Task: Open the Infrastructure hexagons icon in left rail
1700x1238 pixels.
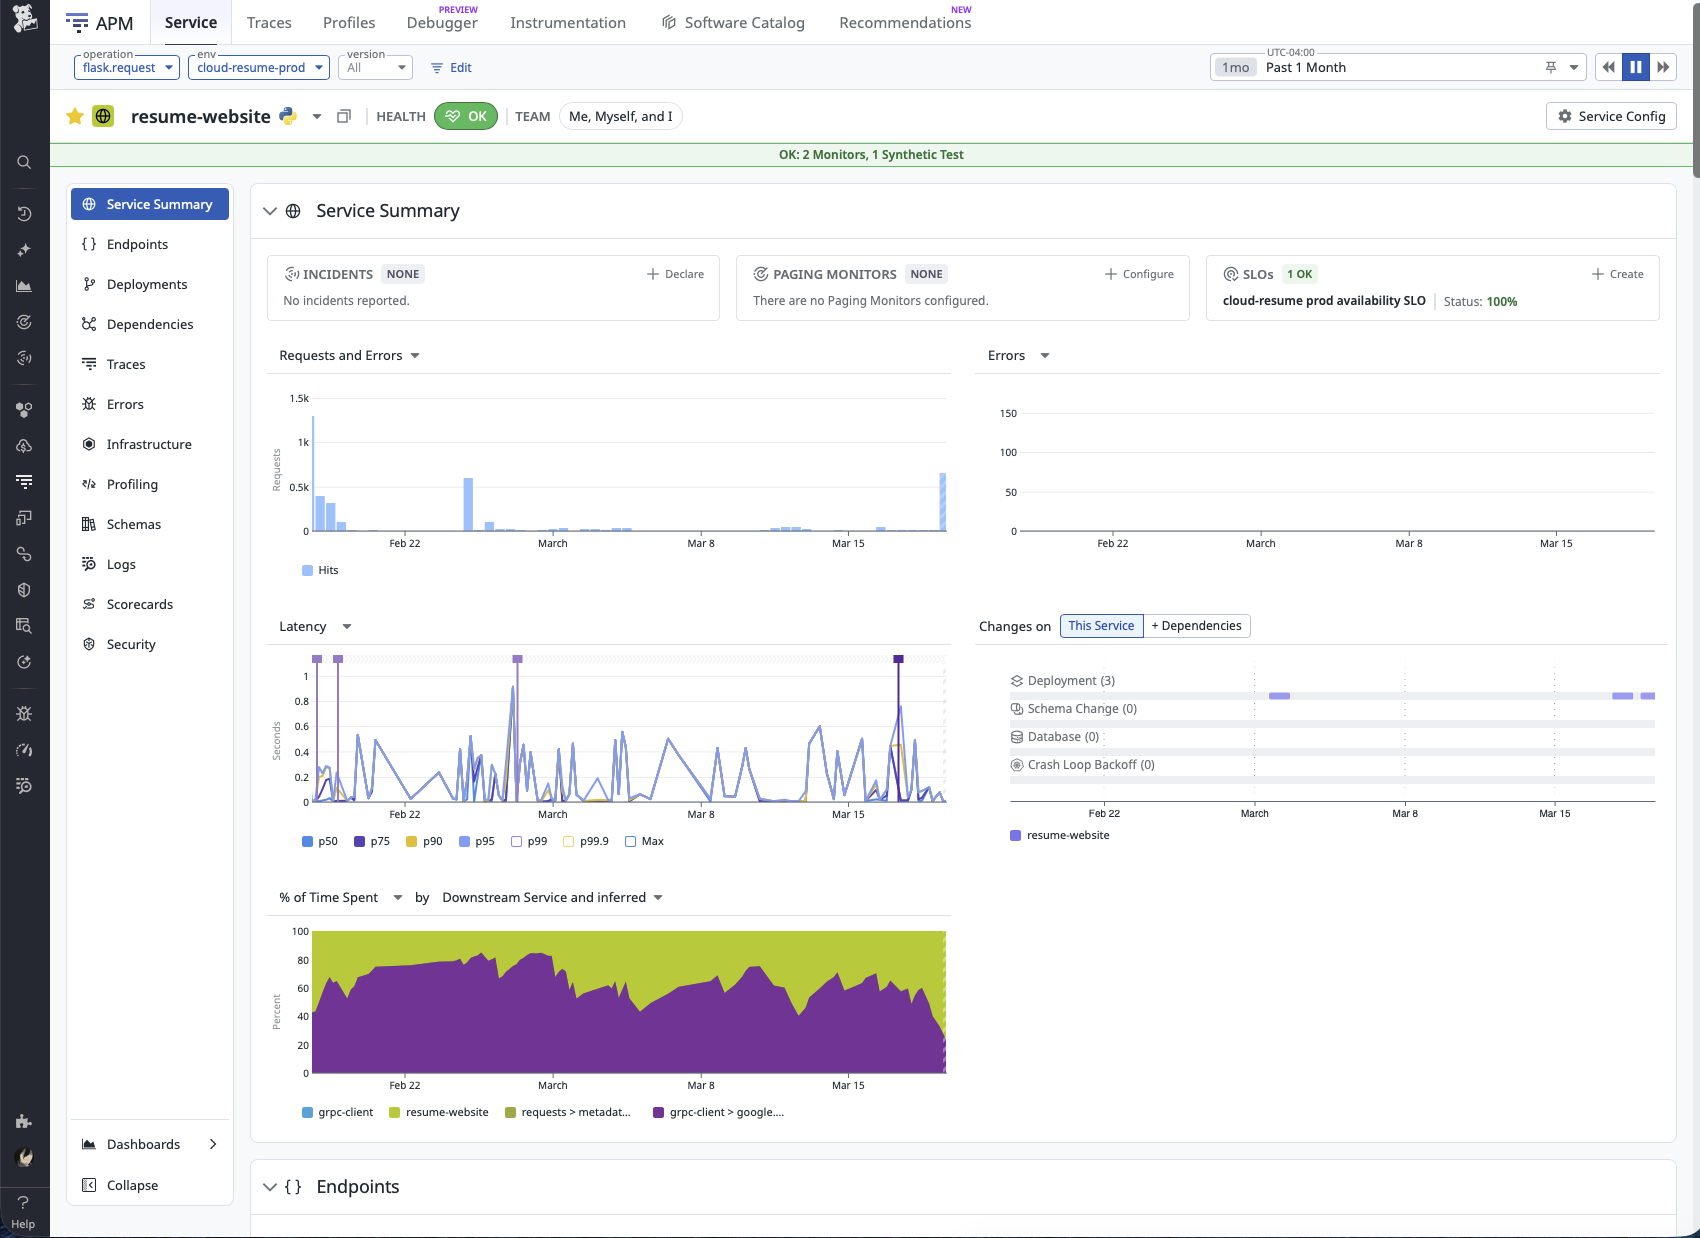Action: (x=24, y=410)
